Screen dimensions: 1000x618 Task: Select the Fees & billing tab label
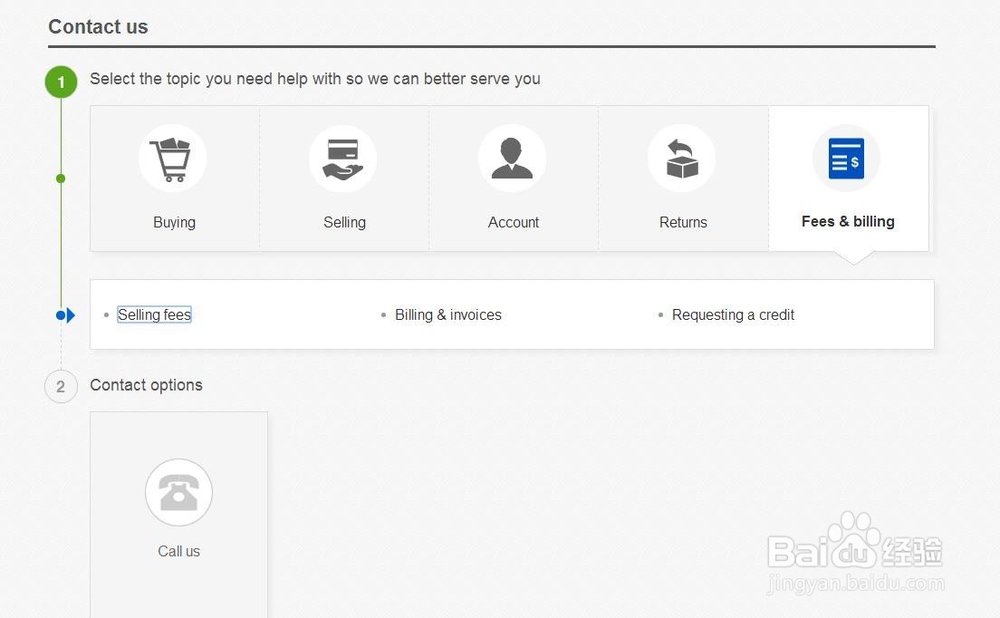click(x=848, y=221)
